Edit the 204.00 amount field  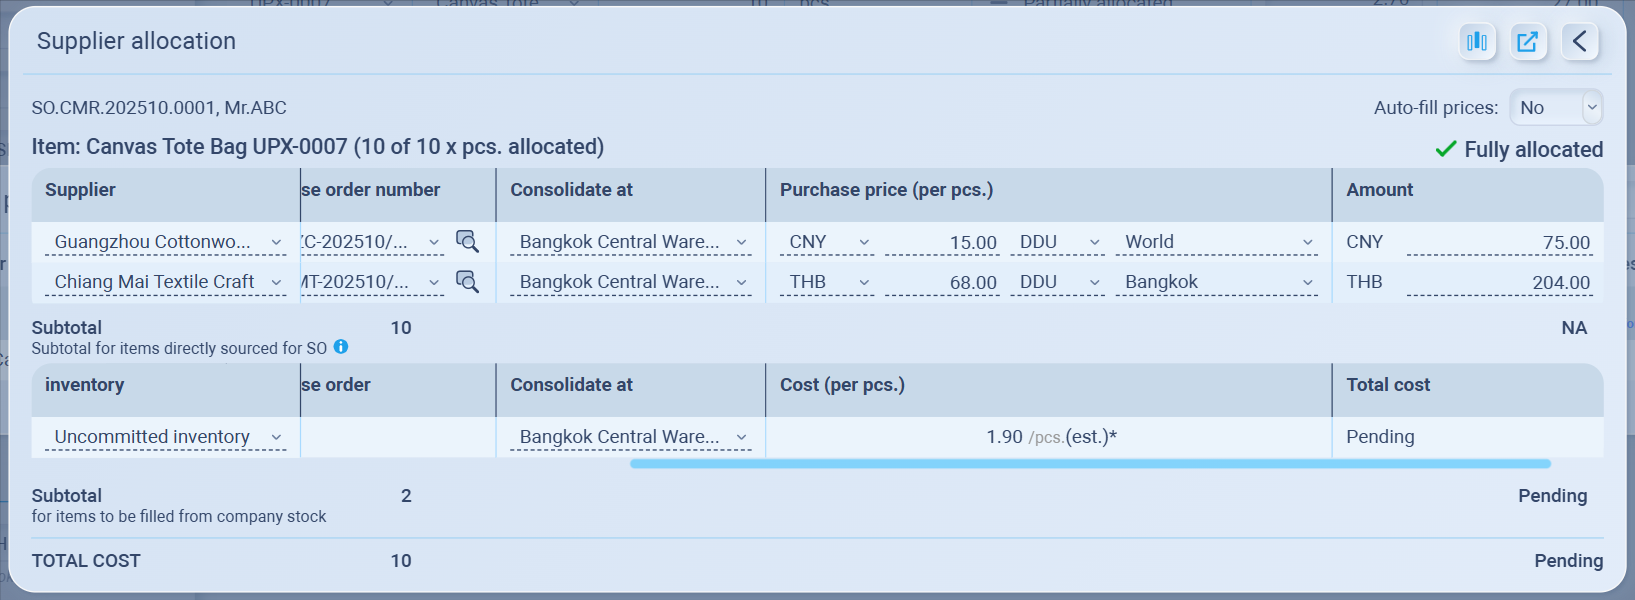[x=1499, y=283]
